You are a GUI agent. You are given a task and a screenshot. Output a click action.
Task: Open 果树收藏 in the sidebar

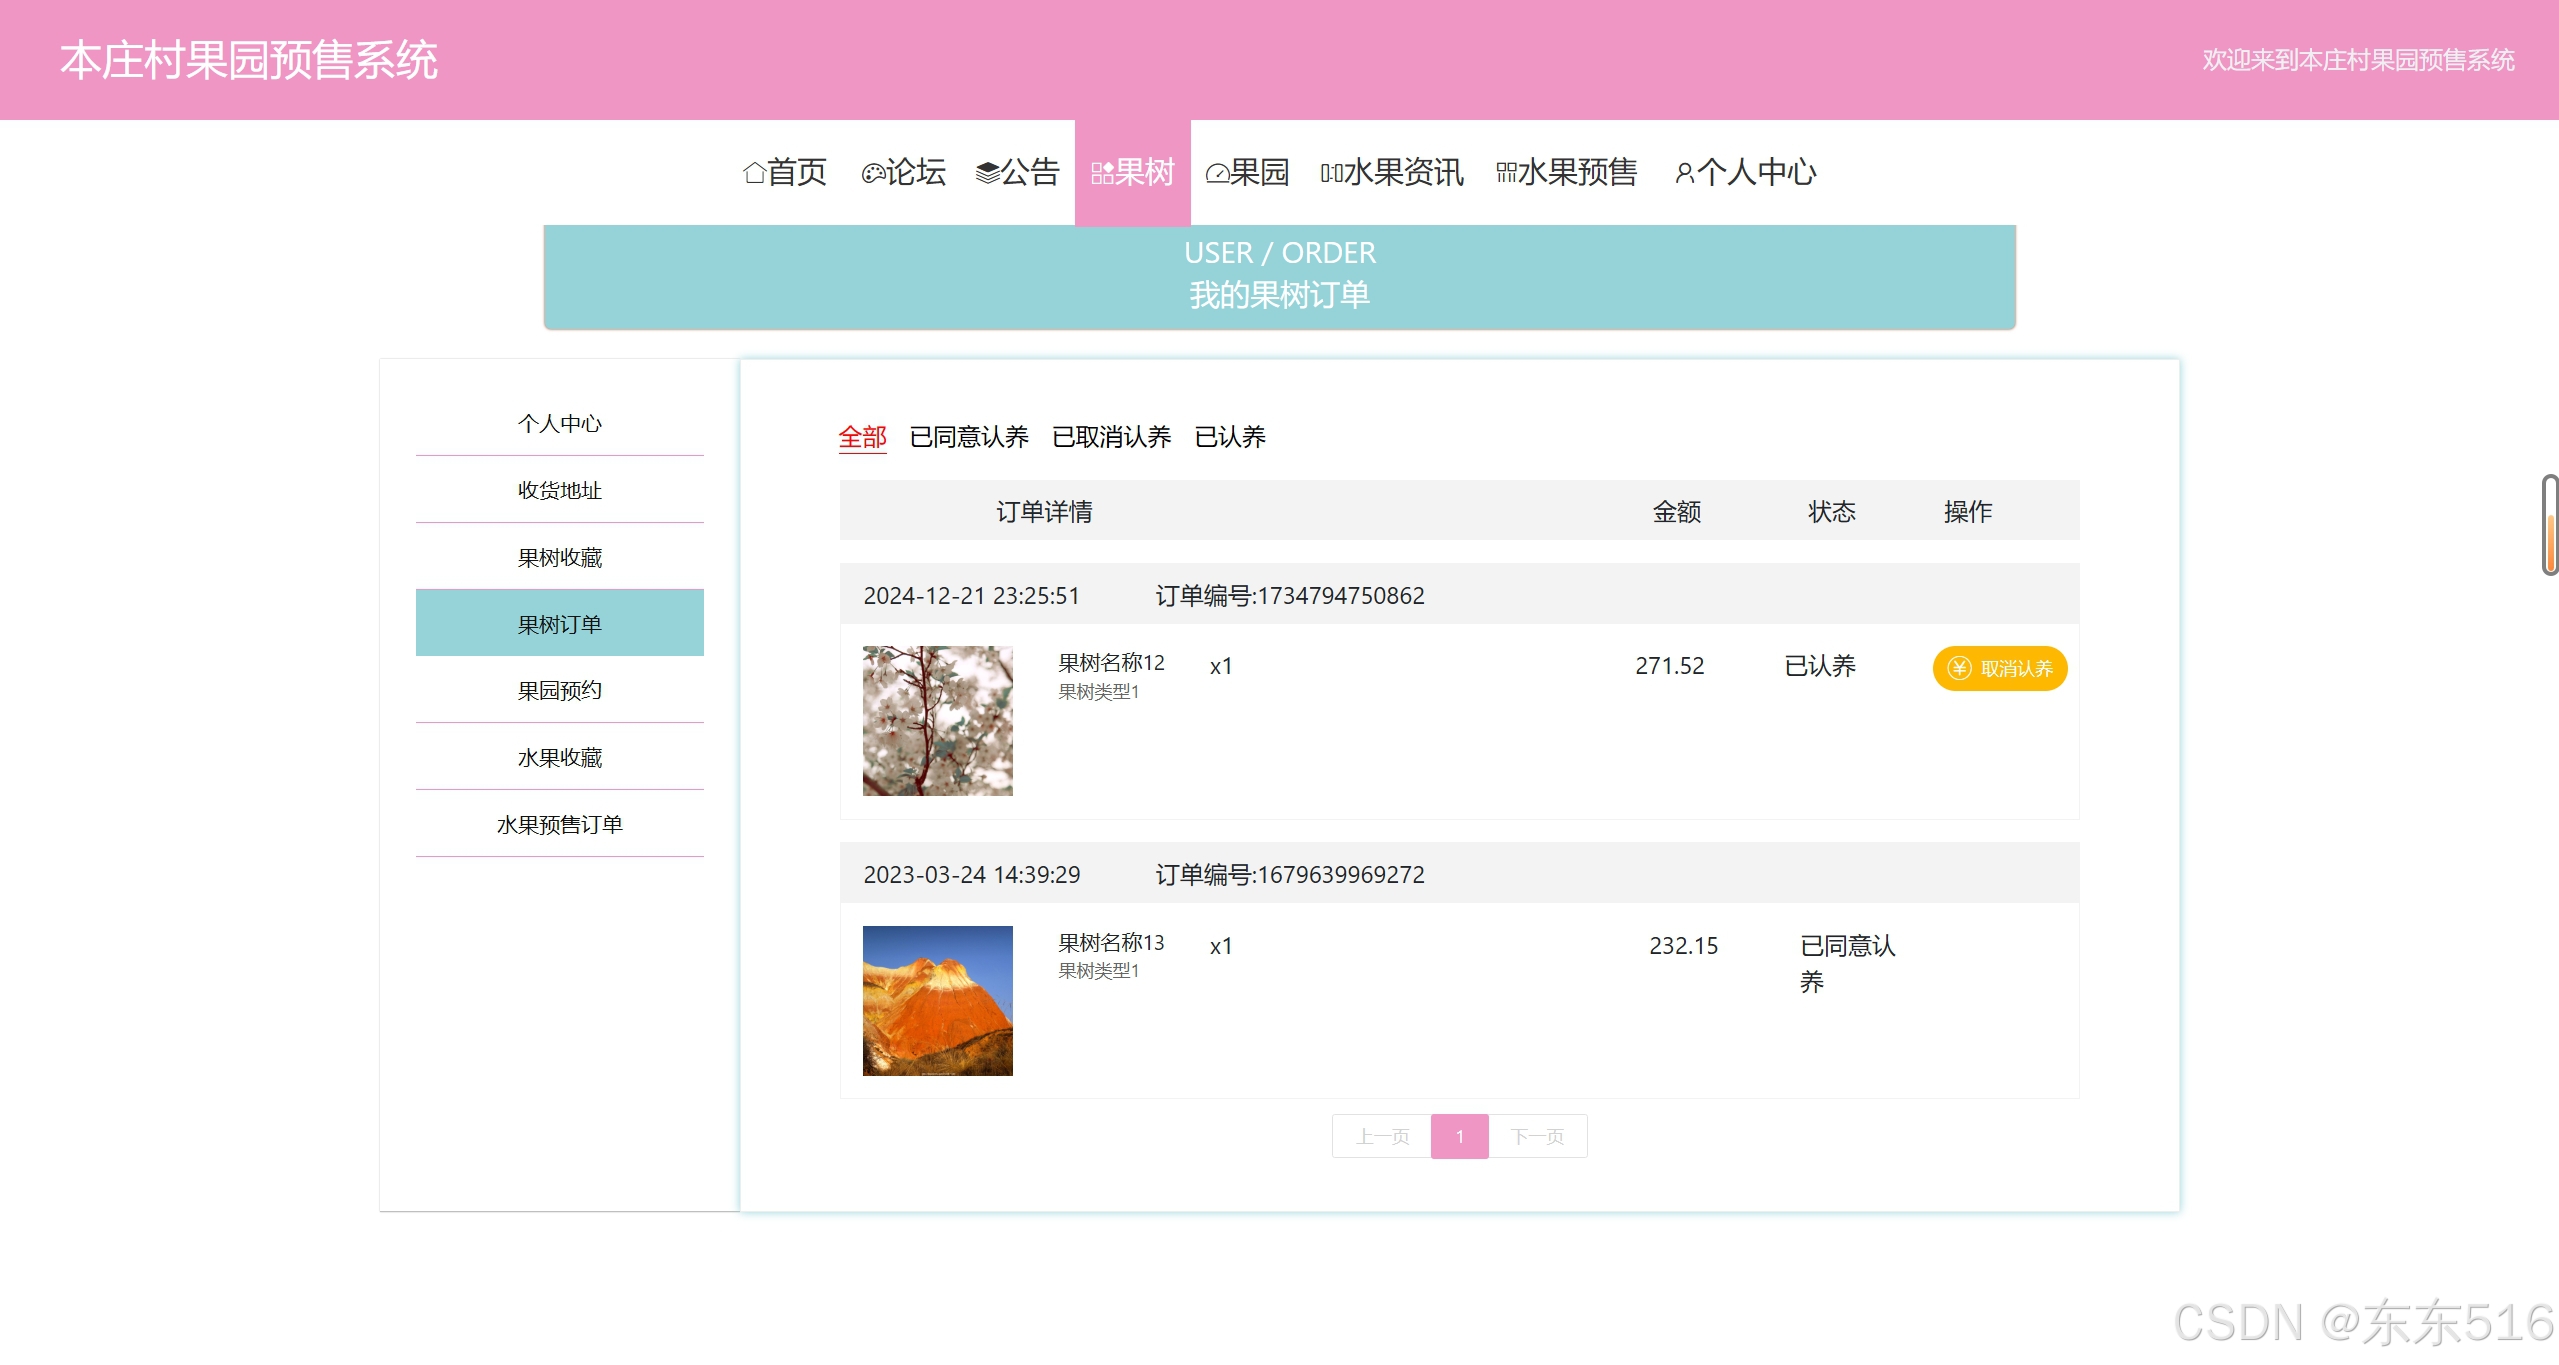pos(559,557)
